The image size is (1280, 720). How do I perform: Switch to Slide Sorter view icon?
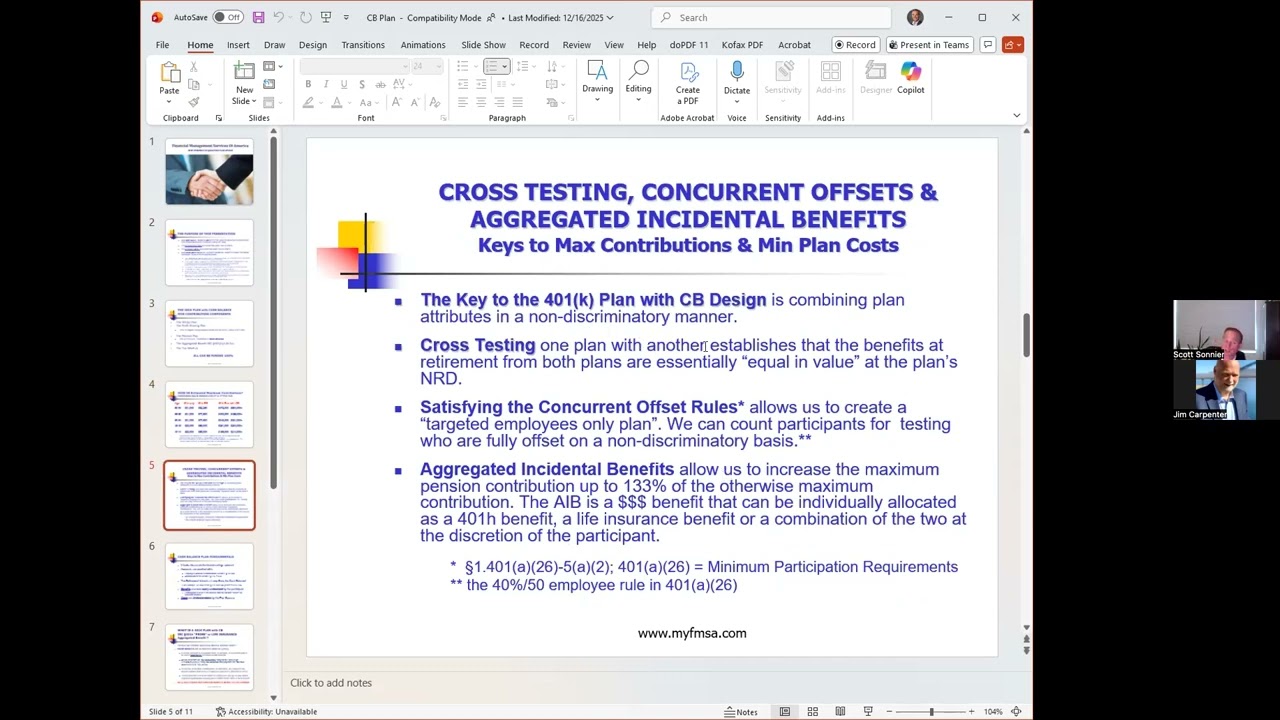813,712
